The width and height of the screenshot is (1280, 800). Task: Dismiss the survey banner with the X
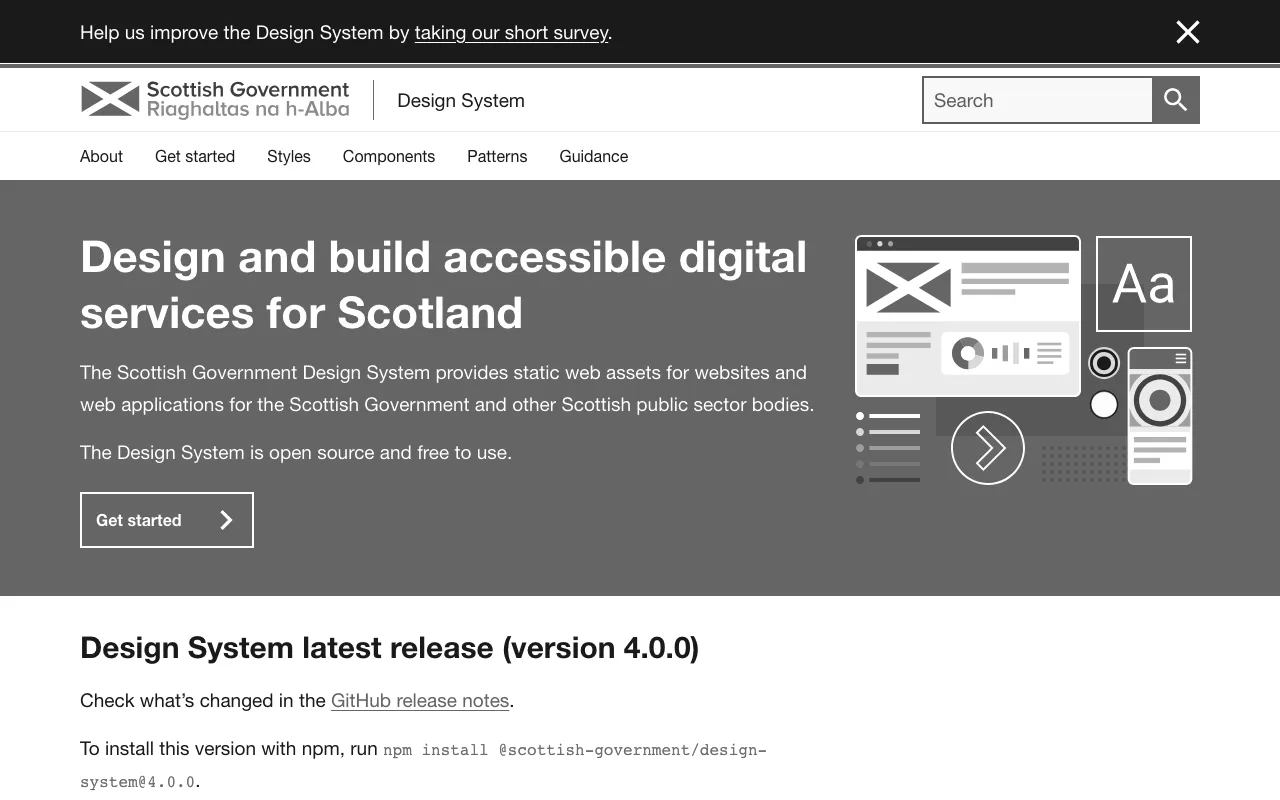click(1187, 32)
